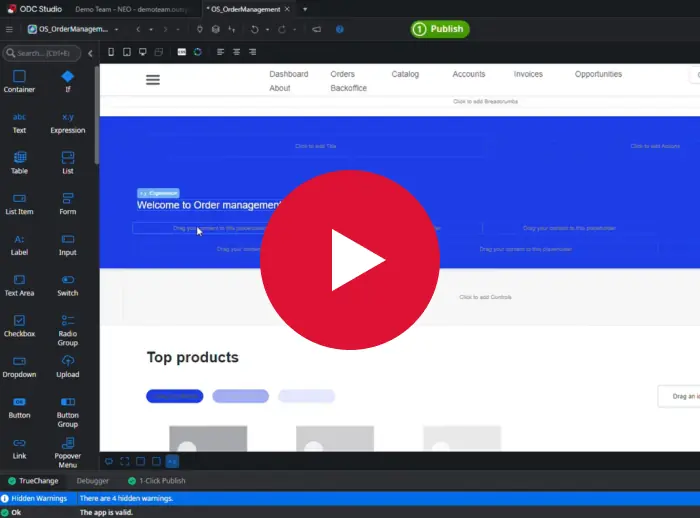Select the Expression widget

pos(67,122)
